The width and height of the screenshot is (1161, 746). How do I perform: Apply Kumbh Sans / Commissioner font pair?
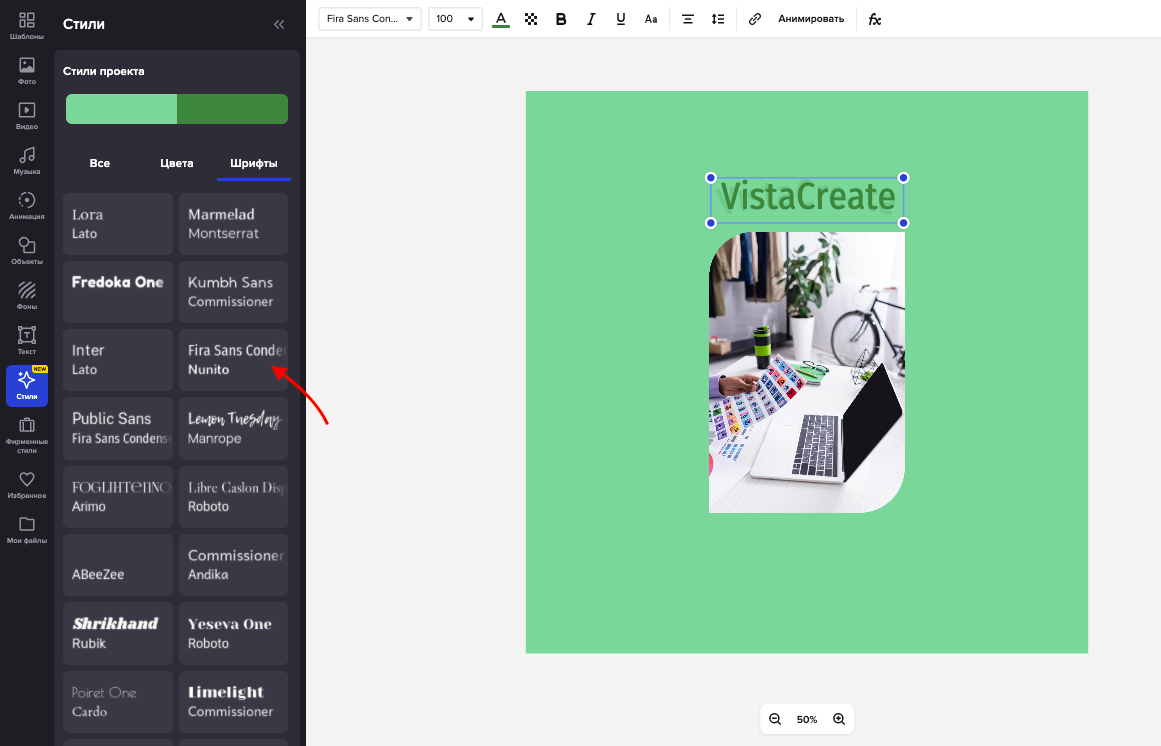coord(233,292)
